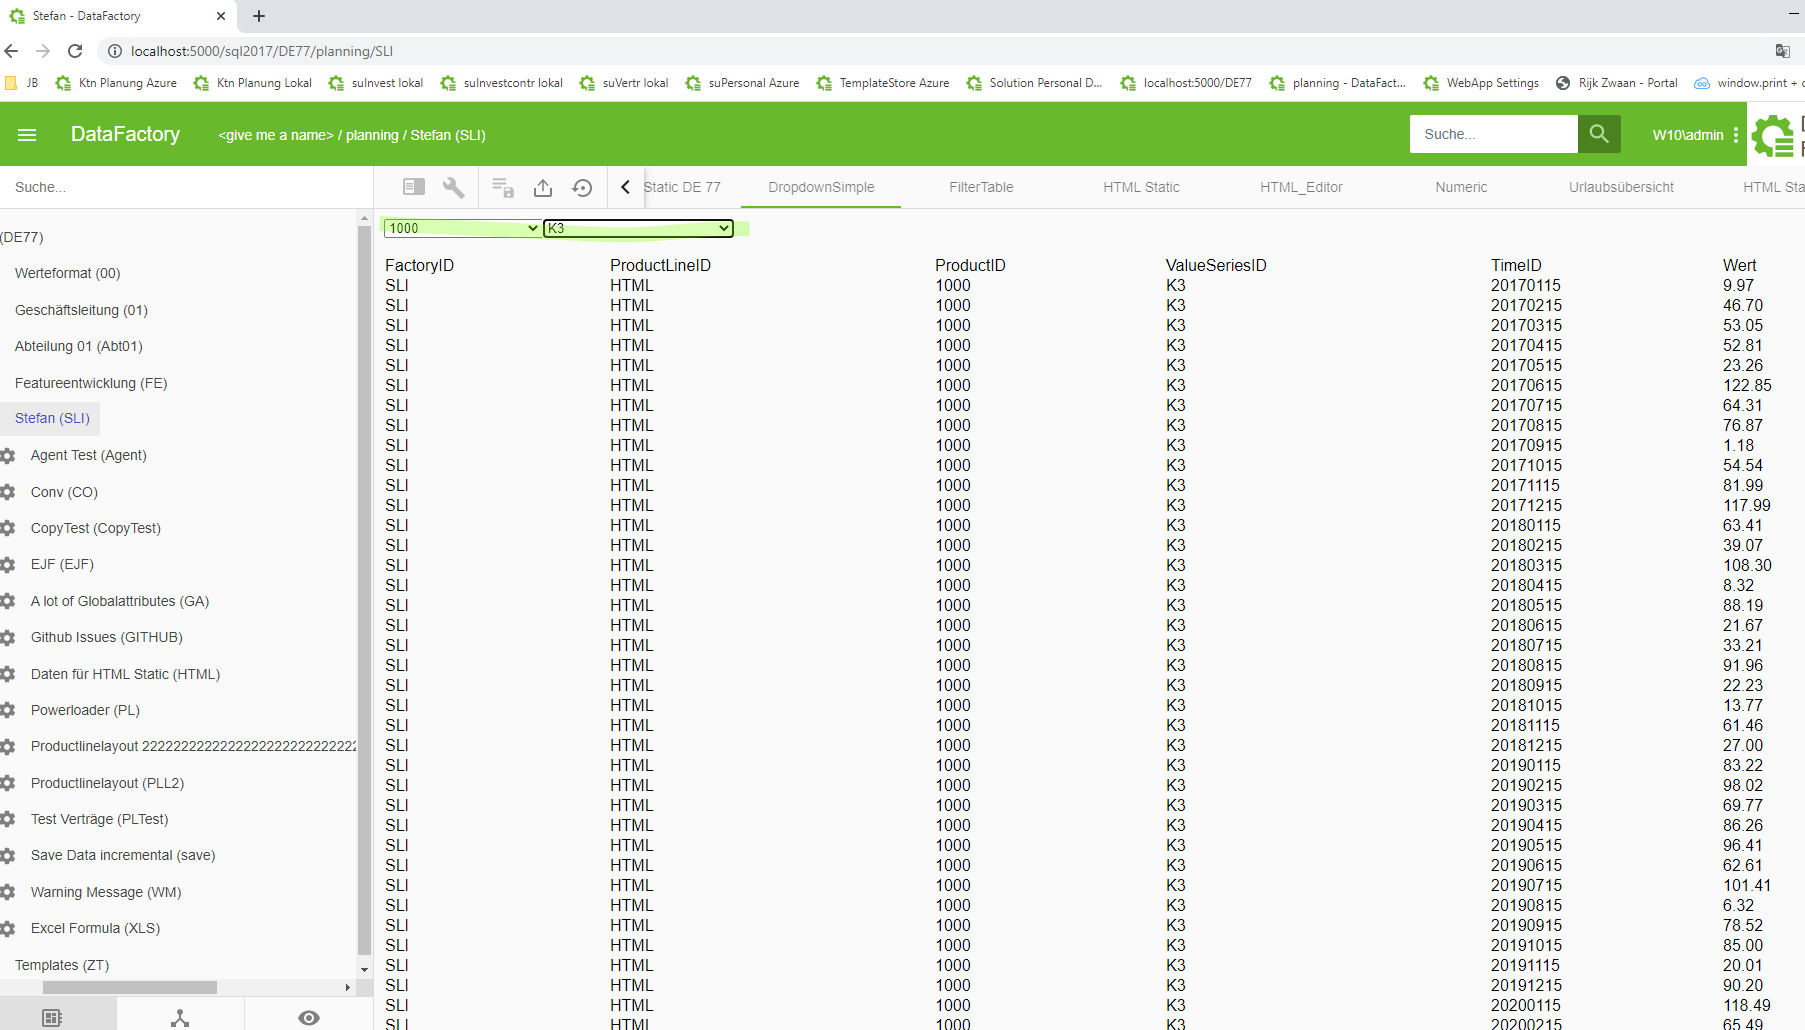Viewport: 1805px width, 1030px height.
Task: Click the upload/export icon in toolbar
Action: point(543,187)
